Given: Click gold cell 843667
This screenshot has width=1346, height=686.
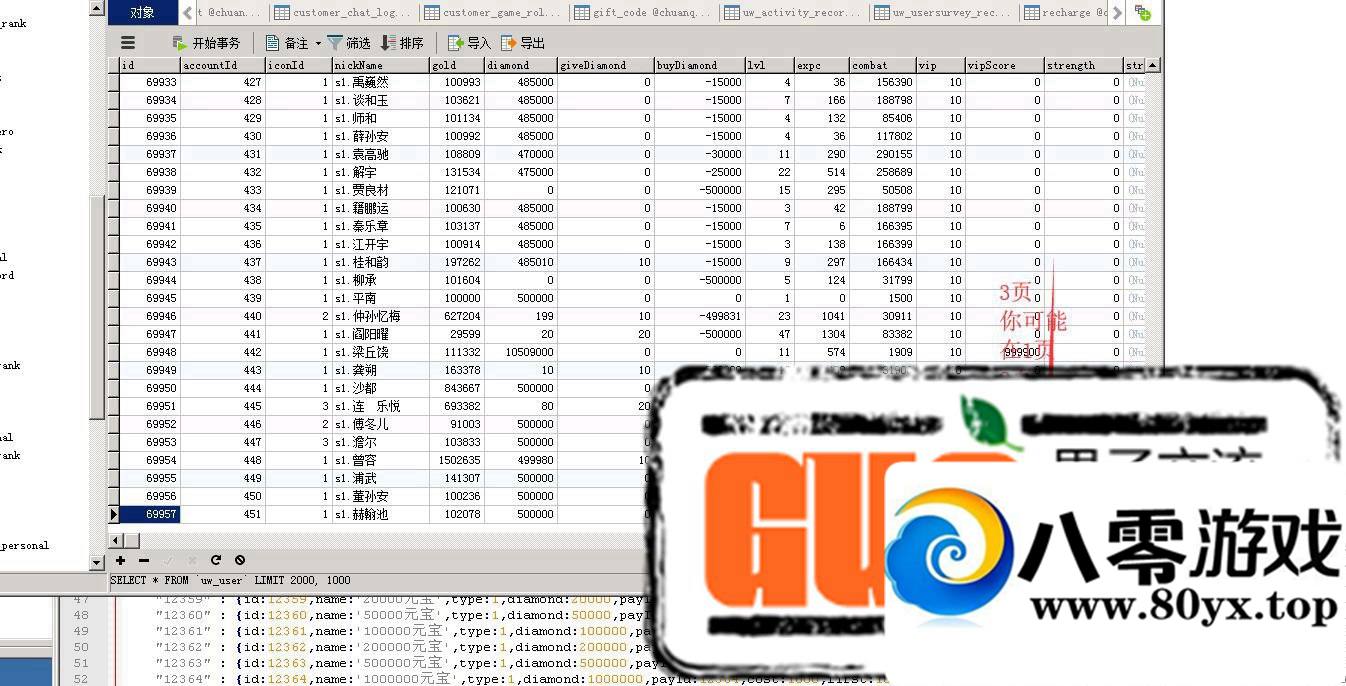Looking at the screenshot, I should tap(457, 388).
